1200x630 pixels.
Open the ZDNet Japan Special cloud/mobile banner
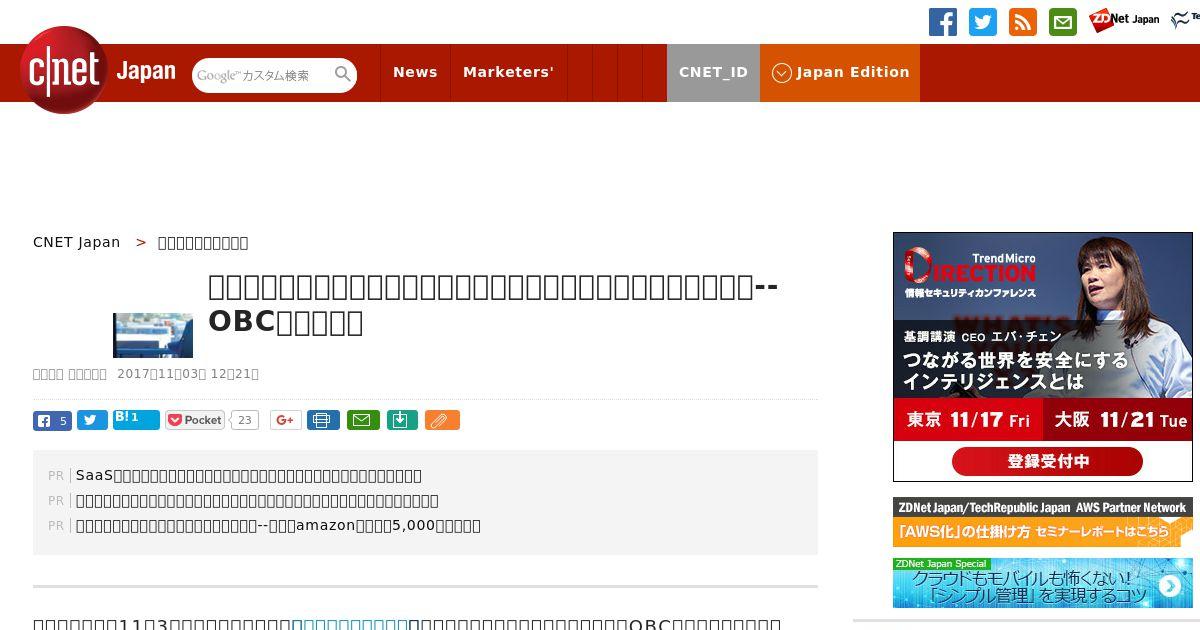click(x=1043, y=582)
